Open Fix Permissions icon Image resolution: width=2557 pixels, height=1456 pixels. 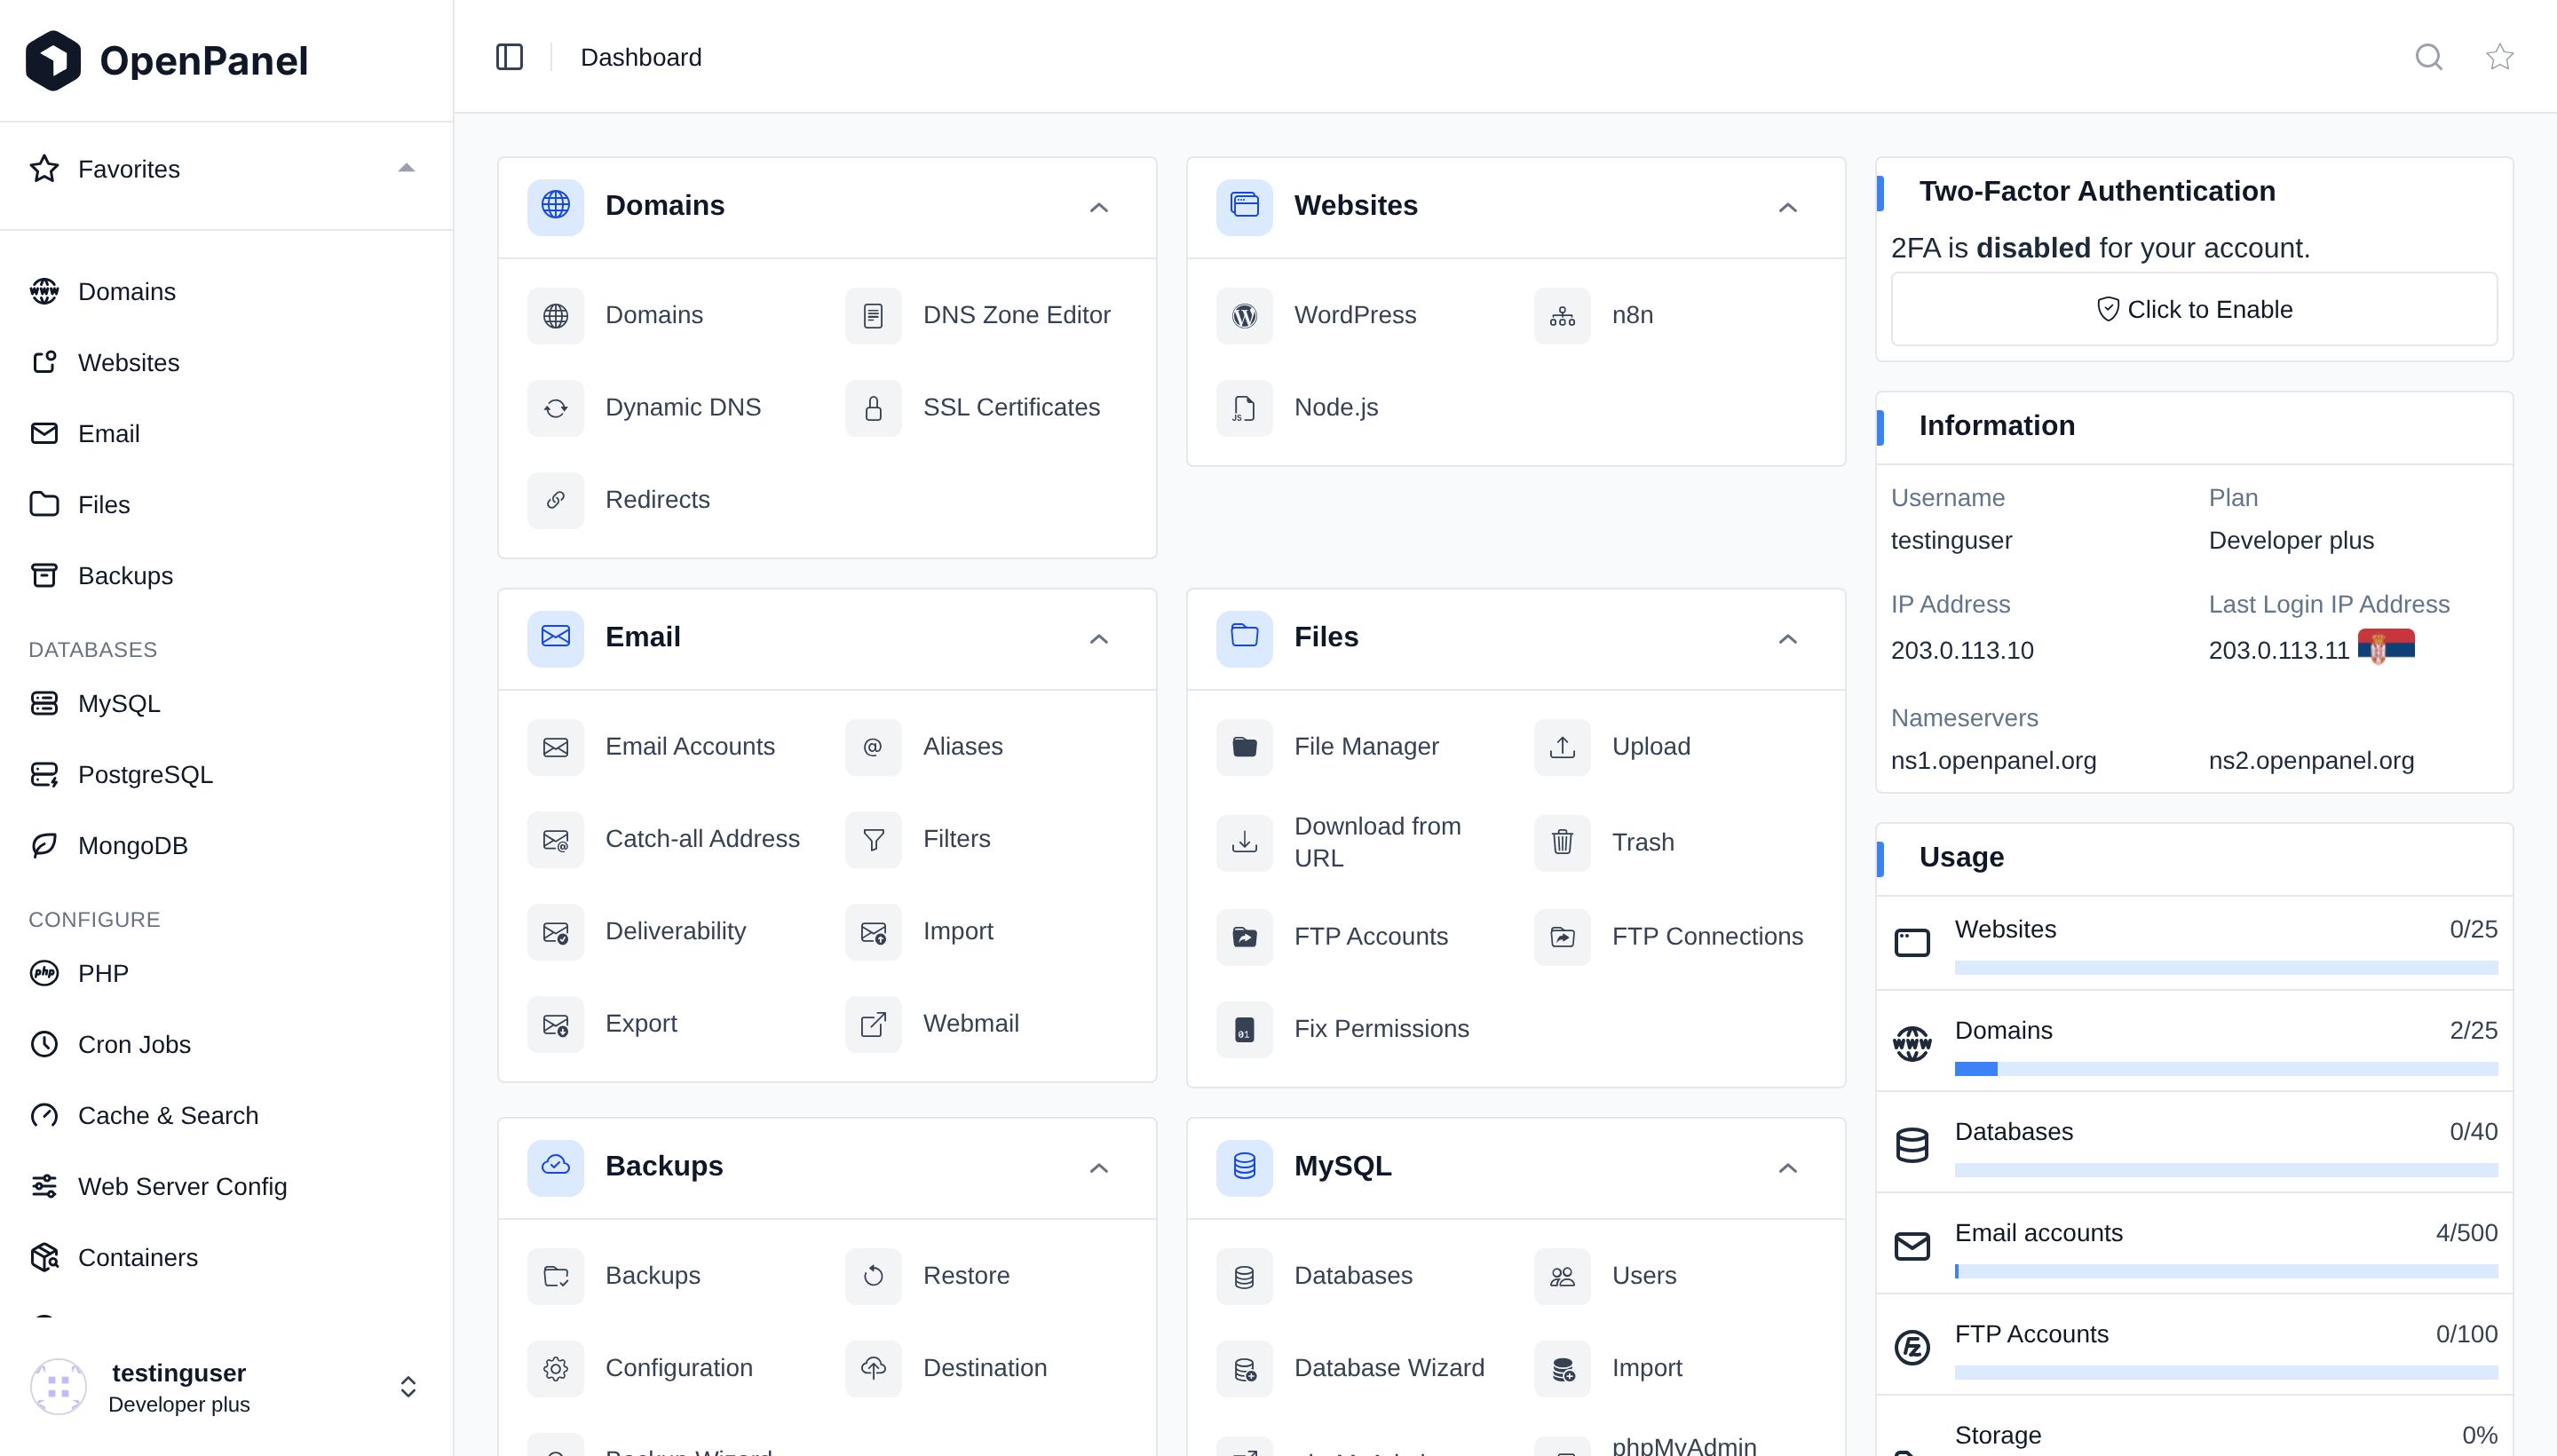1244,1030
